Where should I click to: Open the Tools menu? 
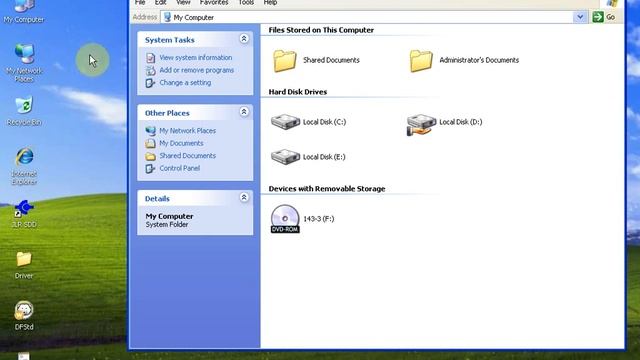pos(246,2)
